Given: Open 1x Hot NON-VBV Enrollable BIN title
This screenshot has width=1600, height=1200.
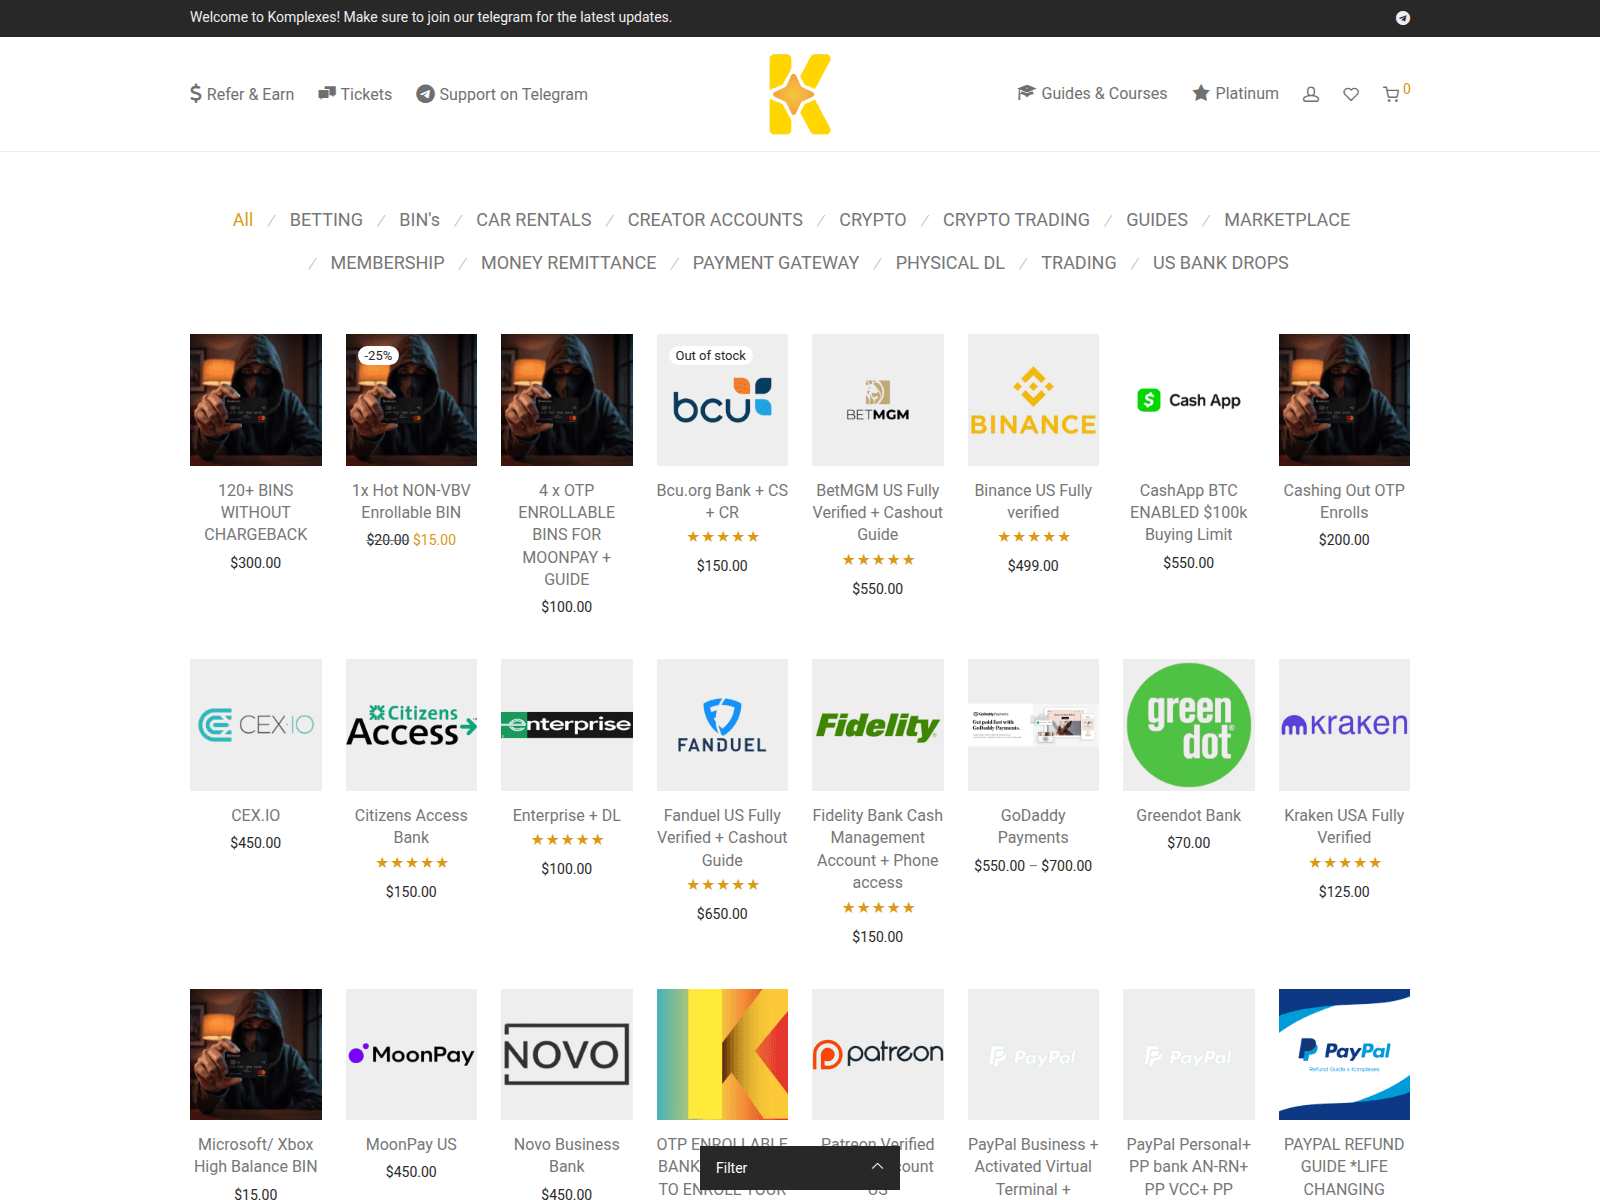Looking at the screenshot, I should click(x=411, y=501).
